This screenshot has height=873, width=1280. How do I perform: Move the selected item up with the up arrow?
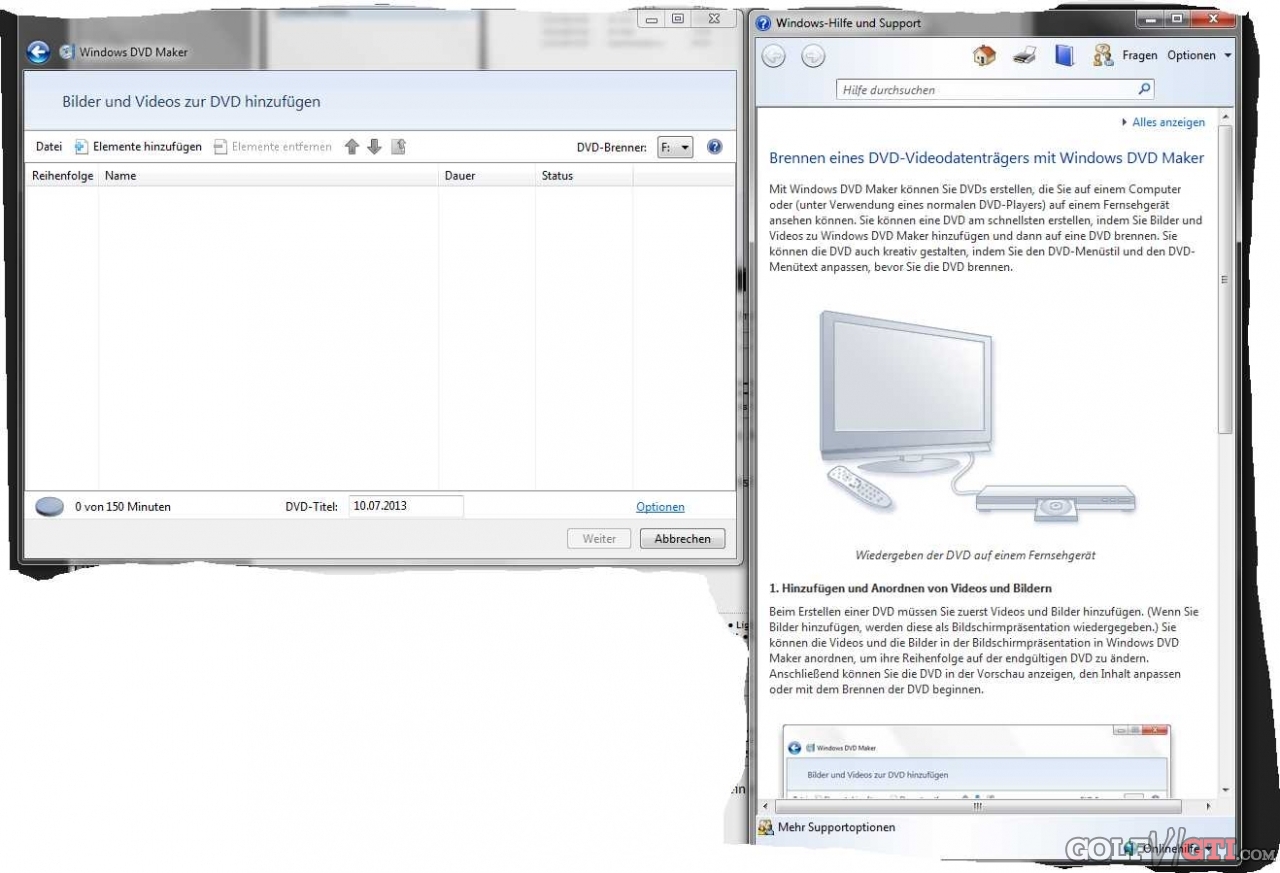pyautogui.click(x=352, y=147)
